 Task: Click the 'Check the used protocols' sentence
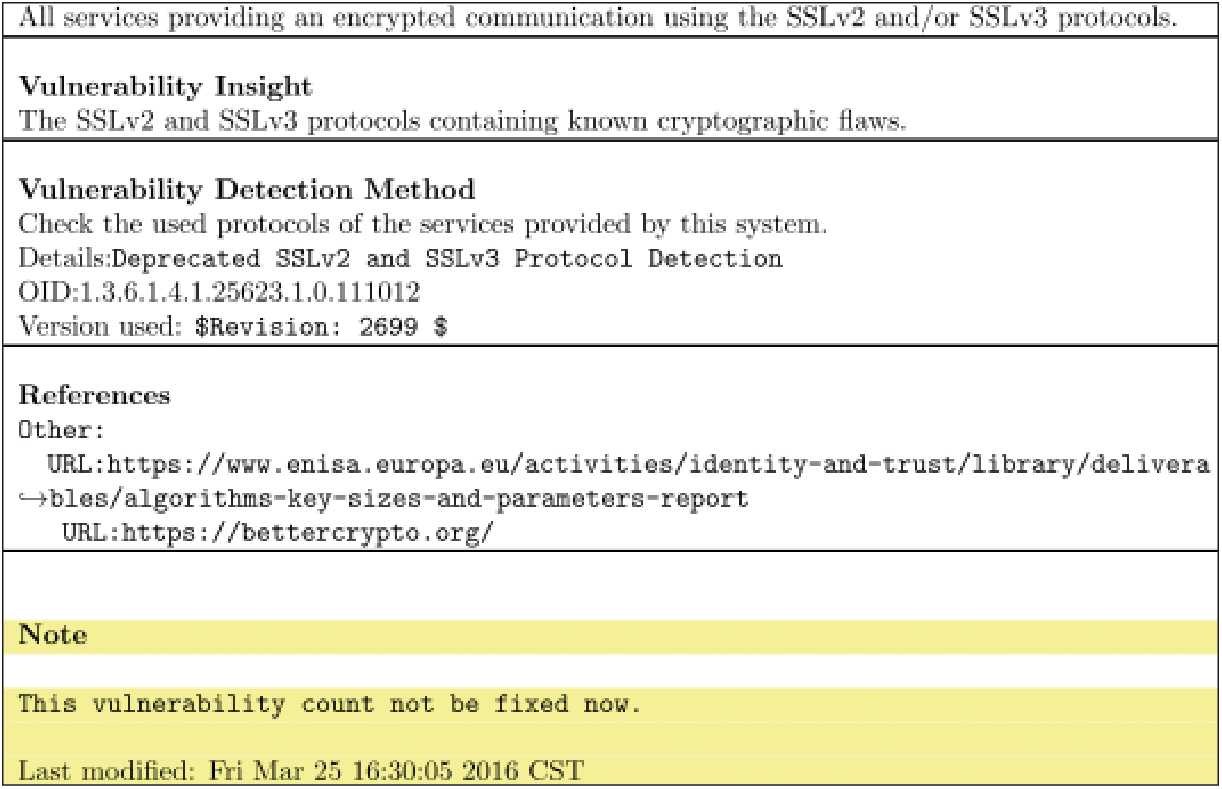click(423, 224)
